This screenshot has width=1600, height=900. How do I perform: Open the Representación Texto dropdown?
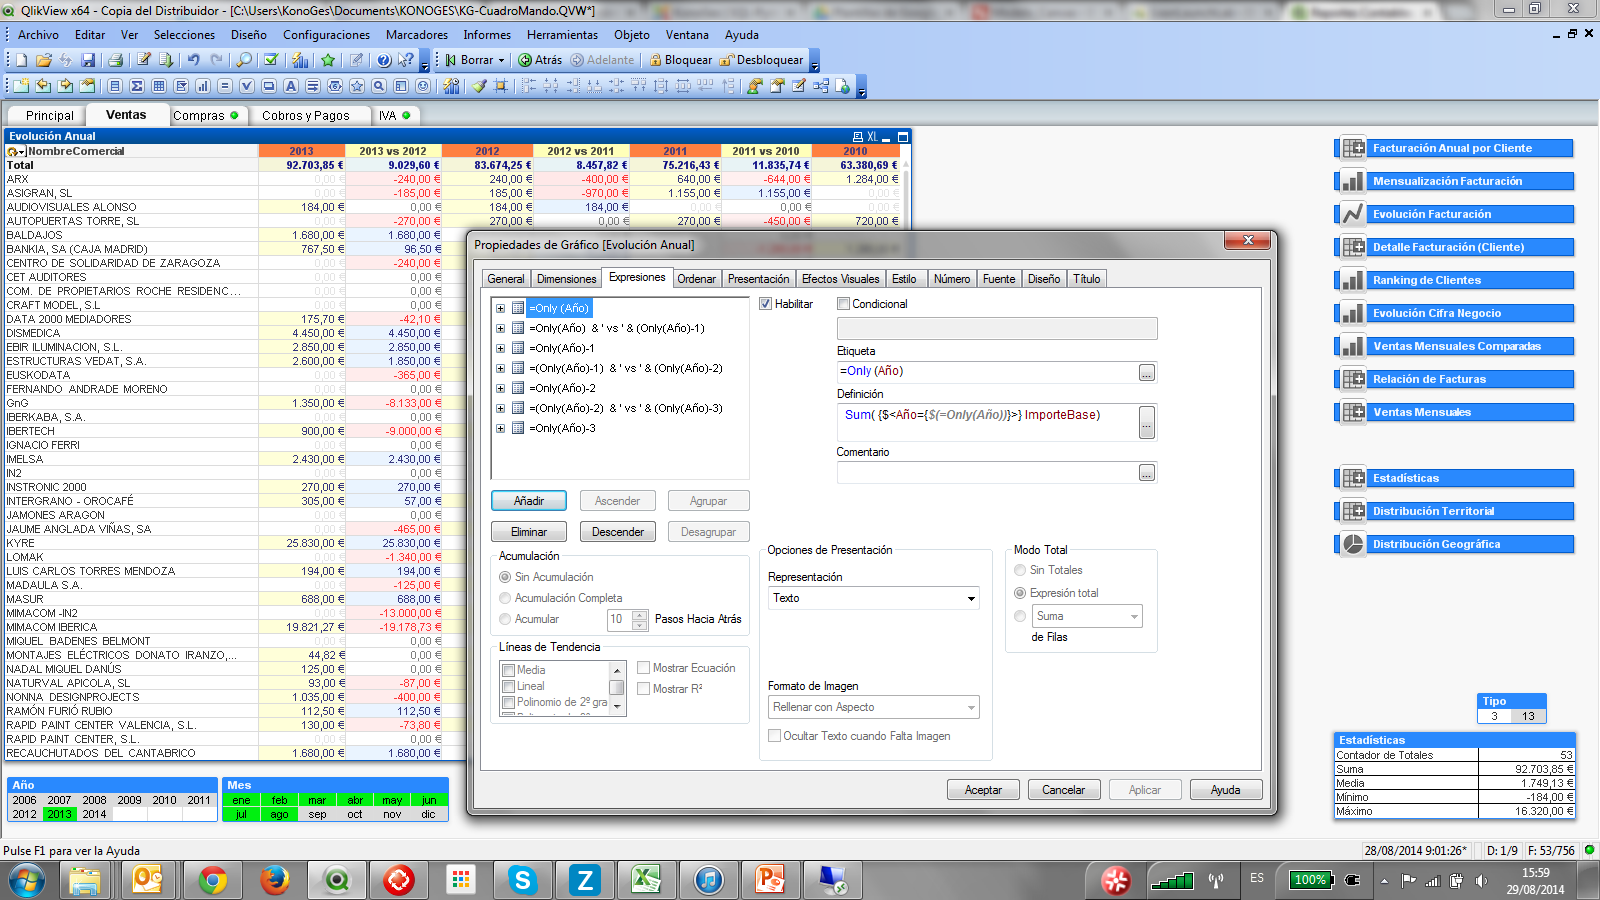click(x=970, y=598)
